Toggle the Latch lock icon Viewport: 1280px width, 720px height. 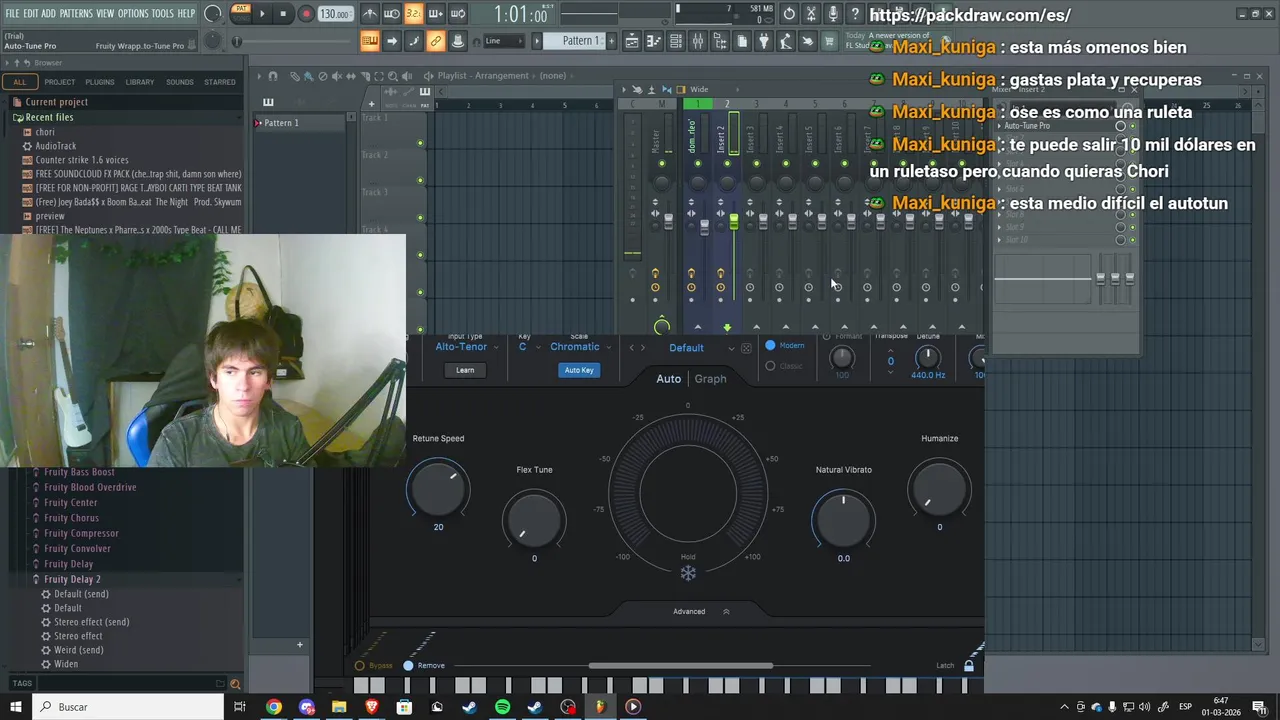pyautogui.click(x=968, y=666)
